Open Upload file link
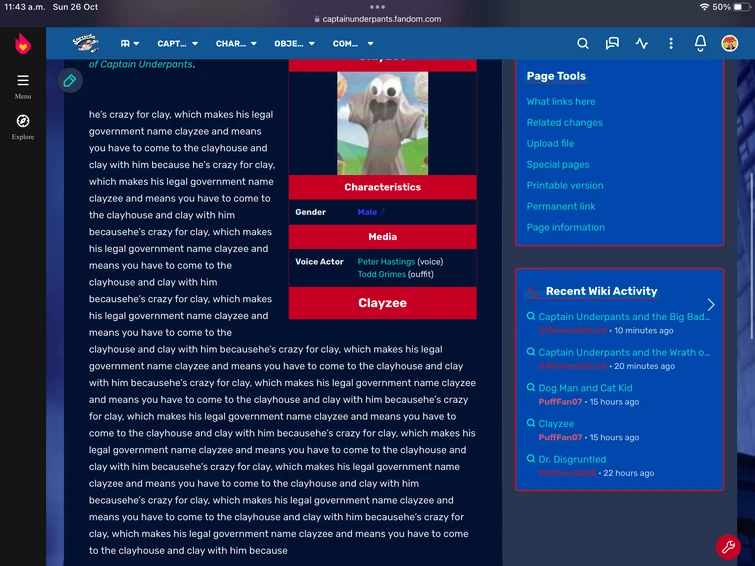 [x=550, y=144]
